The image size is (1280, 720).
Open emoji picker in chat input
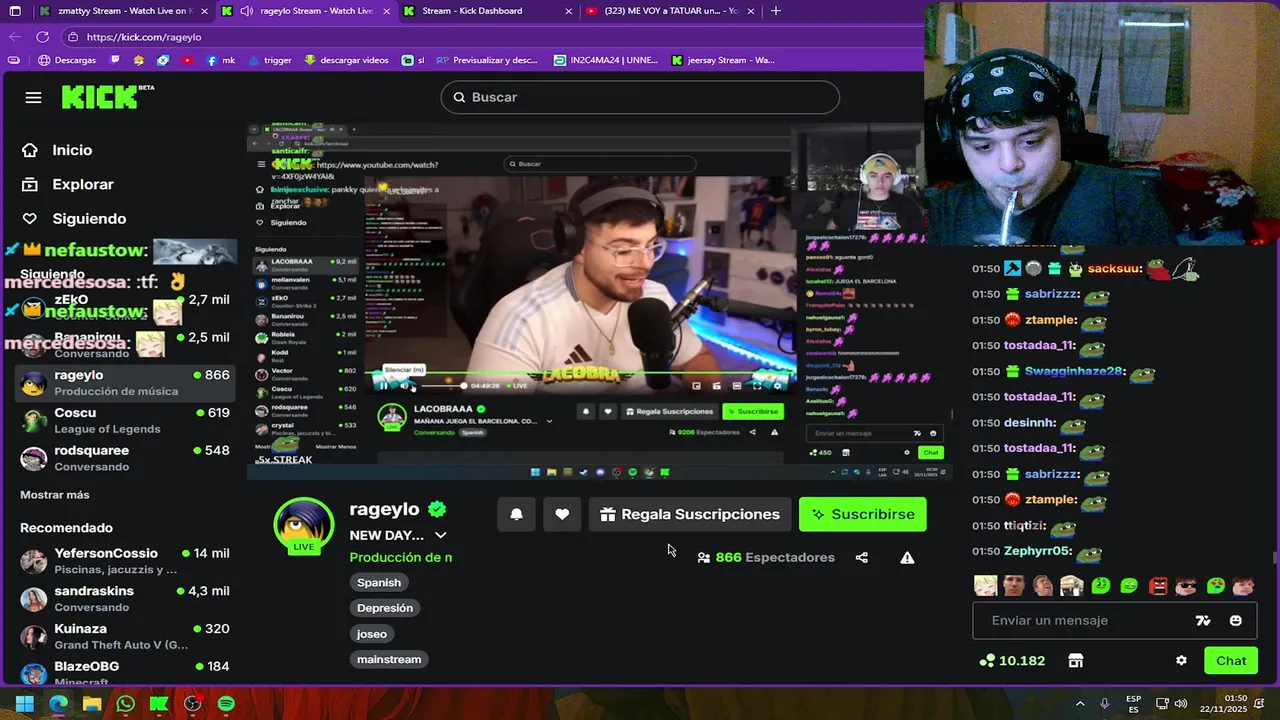click(x=1236, y=620)
